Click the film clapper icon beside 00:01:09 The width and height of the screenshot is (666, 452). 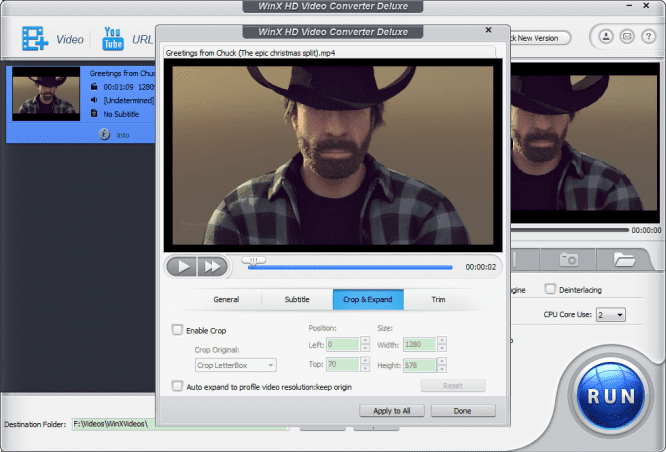click(94, 87)
